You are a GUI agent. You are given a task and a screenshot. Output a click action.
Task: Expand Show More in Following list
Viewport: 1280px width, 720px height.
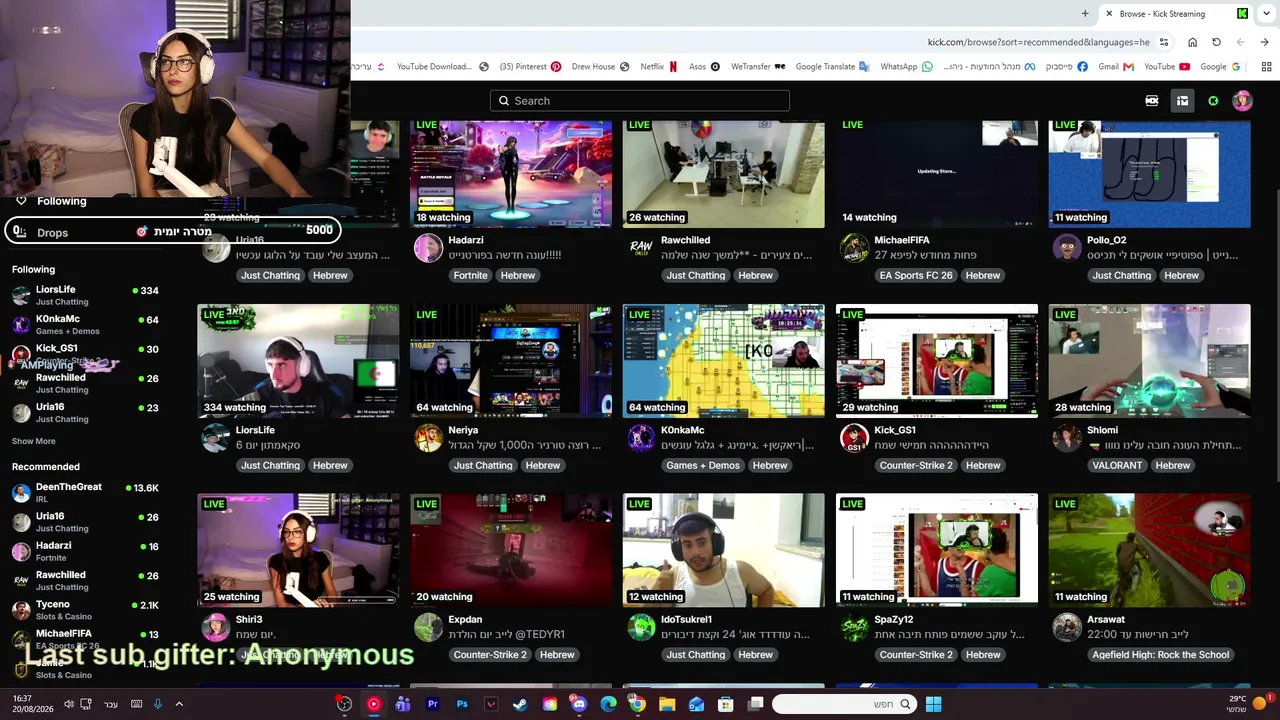pyautogui.click(x=34, y=441)
